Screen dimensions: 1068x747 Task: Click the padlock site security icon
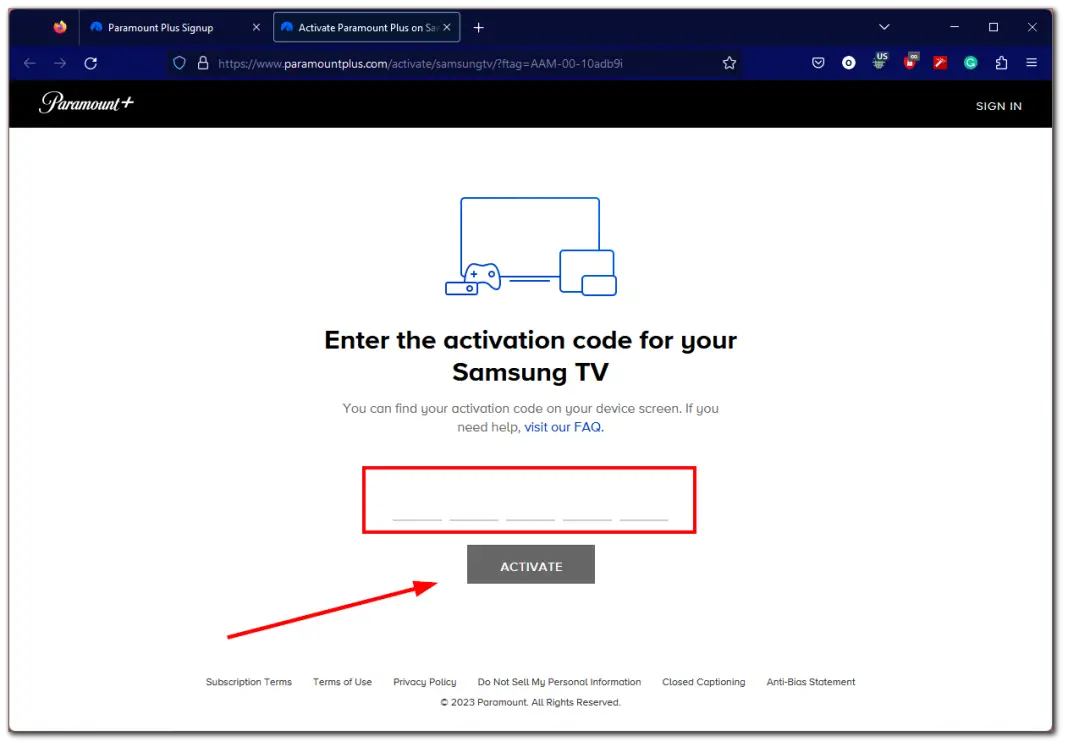[x=202, y=62]
